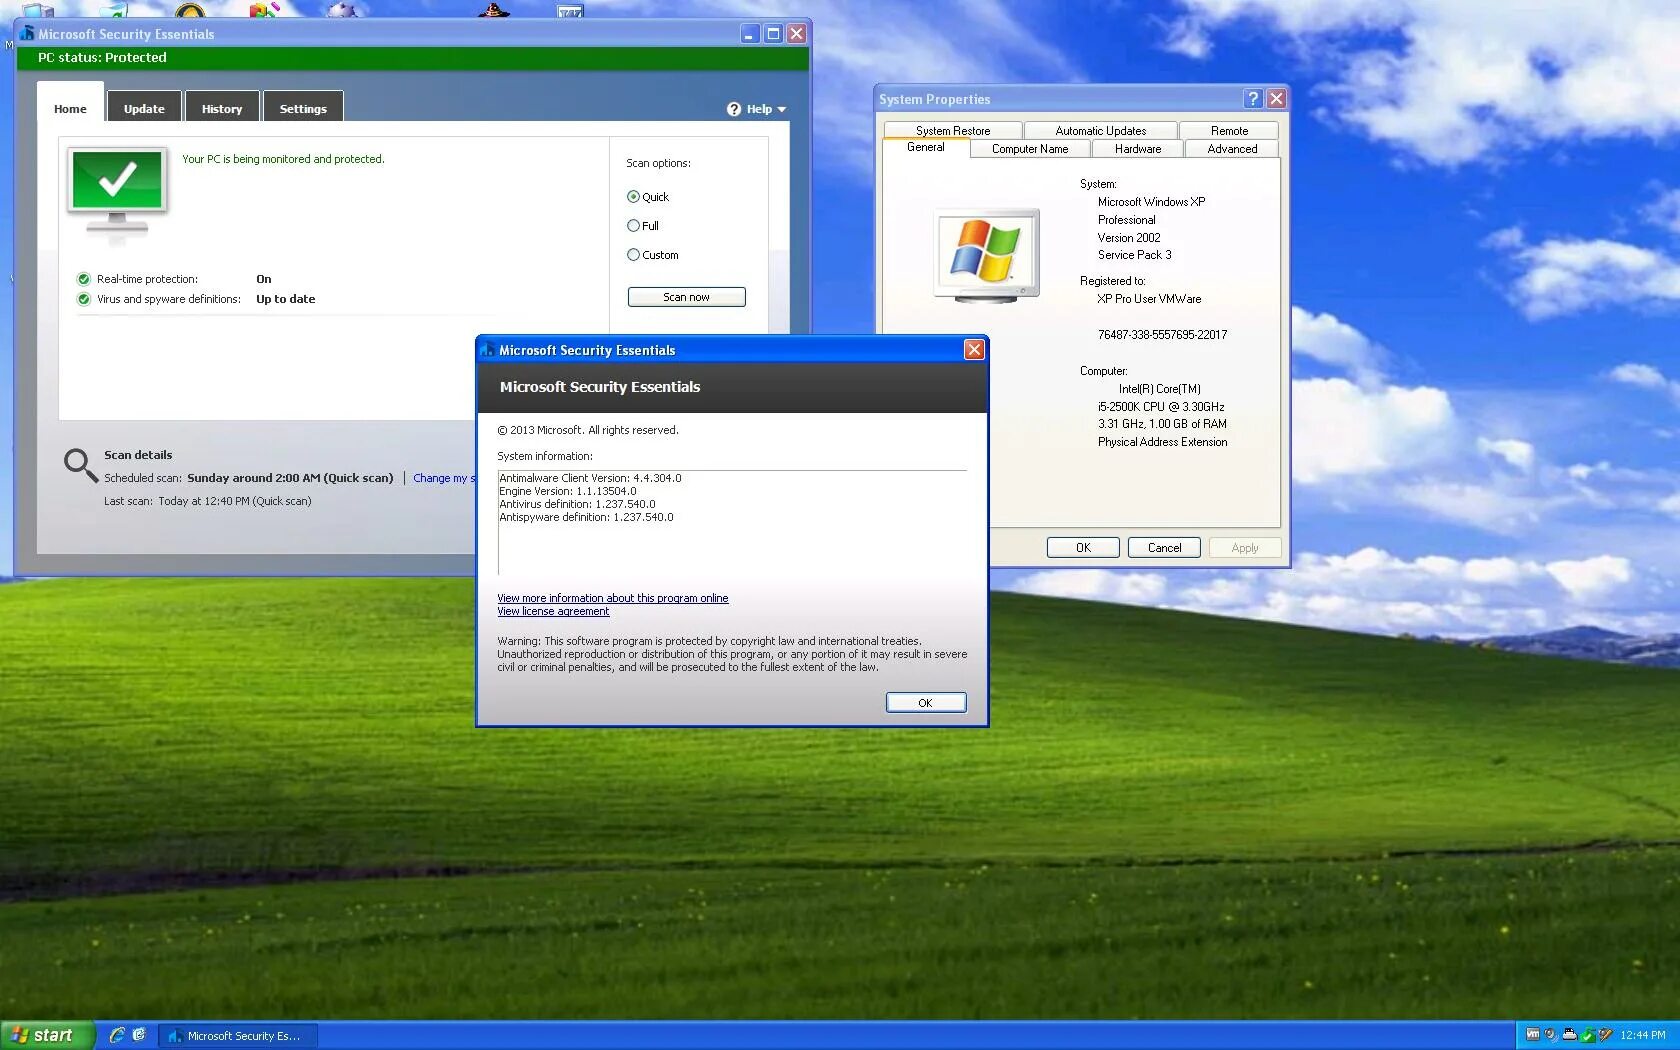The height and width of the screenshot is (1050, 1680).
Task: Select the General tab in System Properties
Action: pyautogui.click(x=925, y=147)
